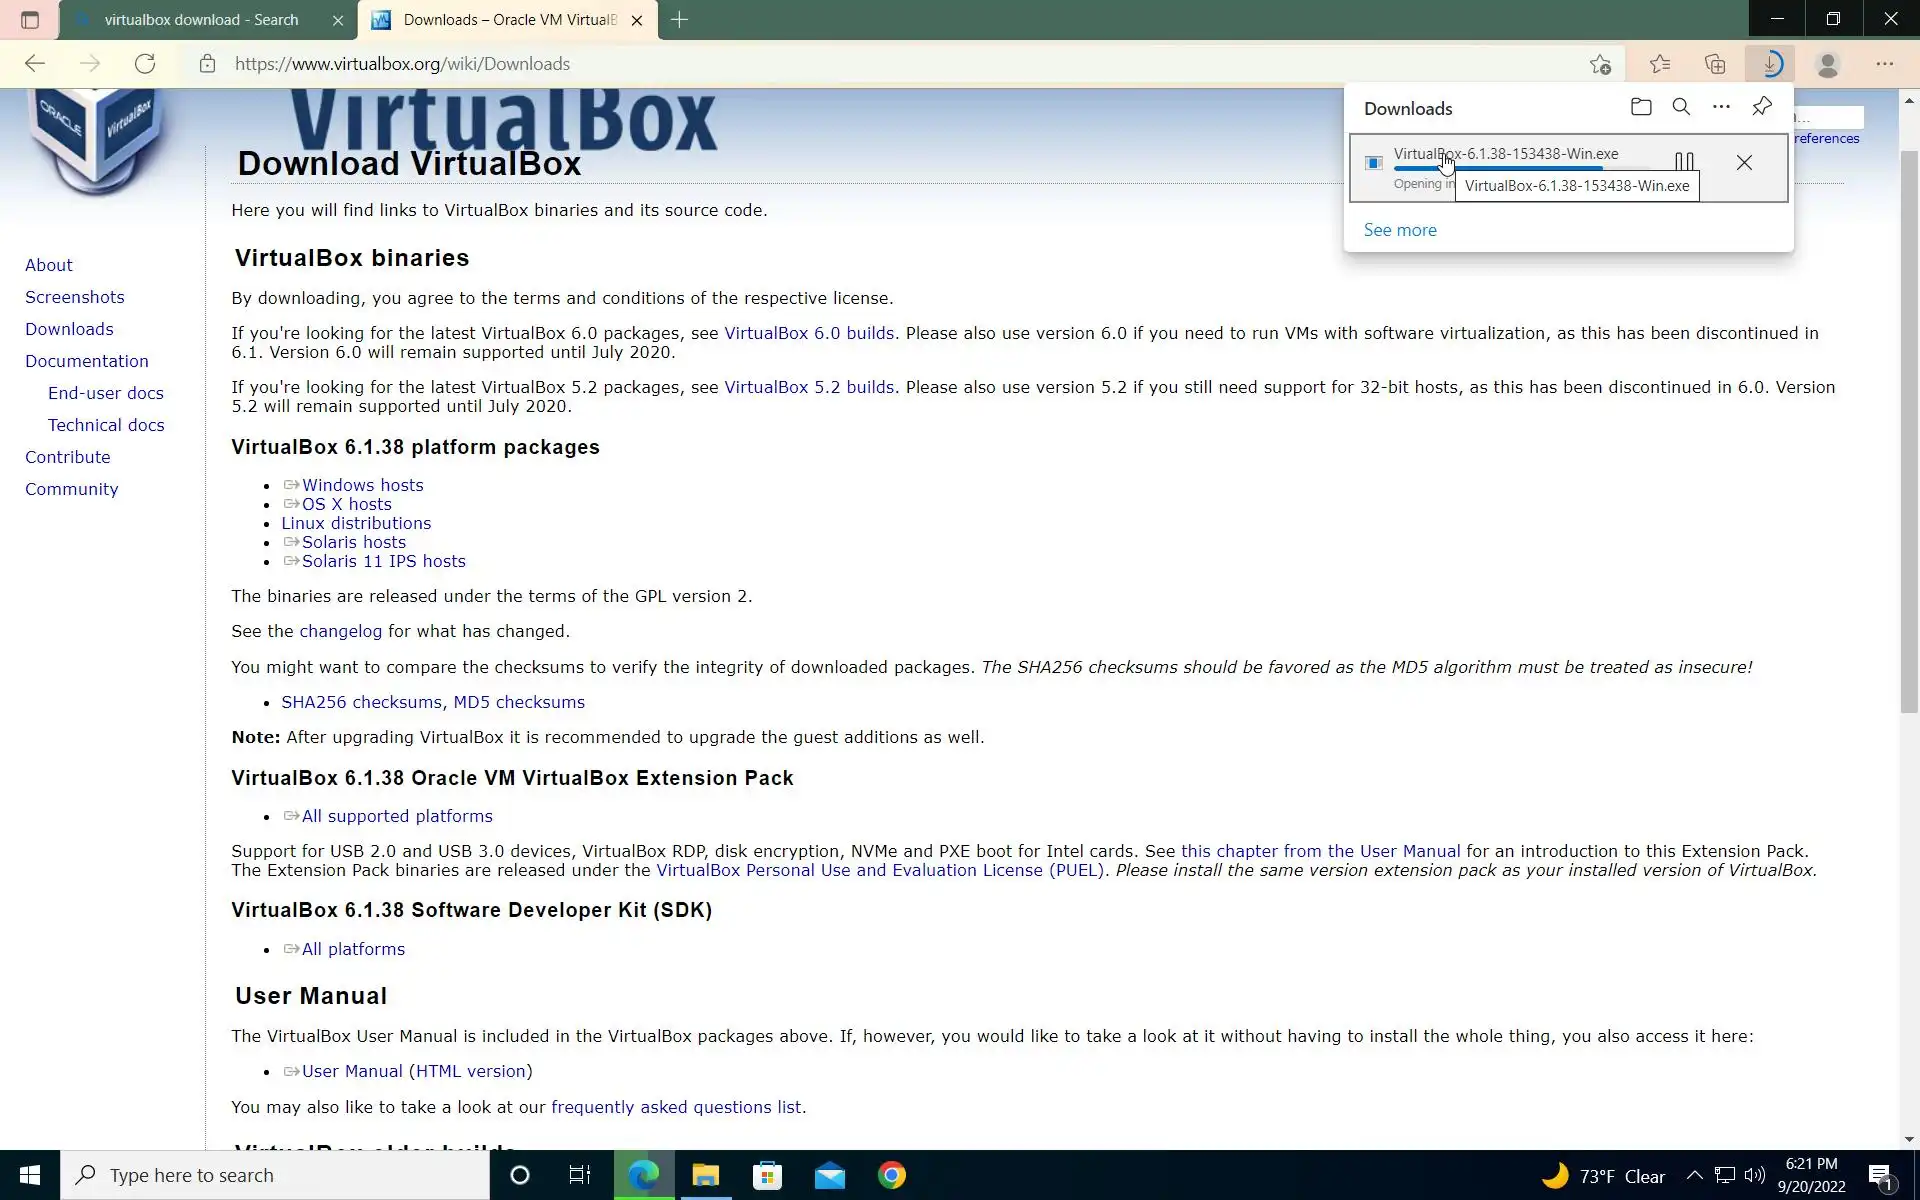Screen dimensions: 1920x1200
Task: Switch to virtualbox download Search tab
Action: point(200,20)
